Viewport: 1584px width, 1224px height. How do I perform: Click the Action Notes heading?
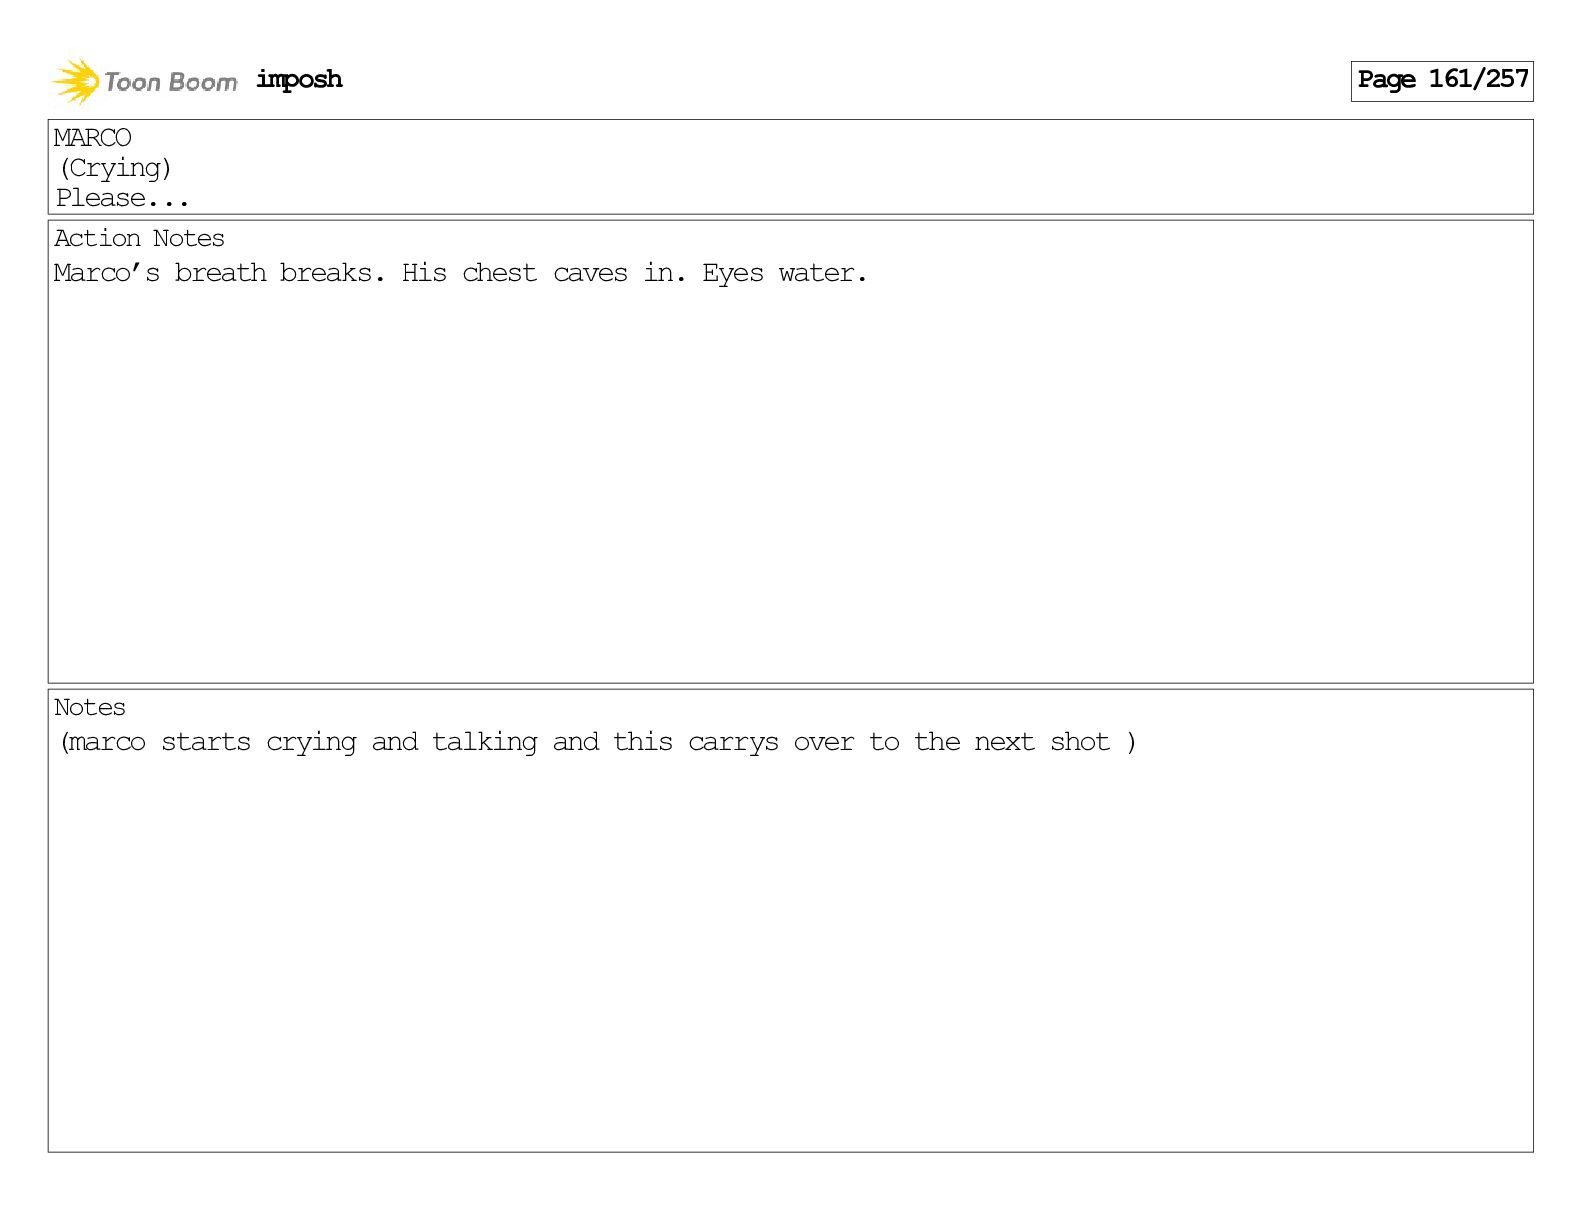pyautogui.click(x=139, y=238)
